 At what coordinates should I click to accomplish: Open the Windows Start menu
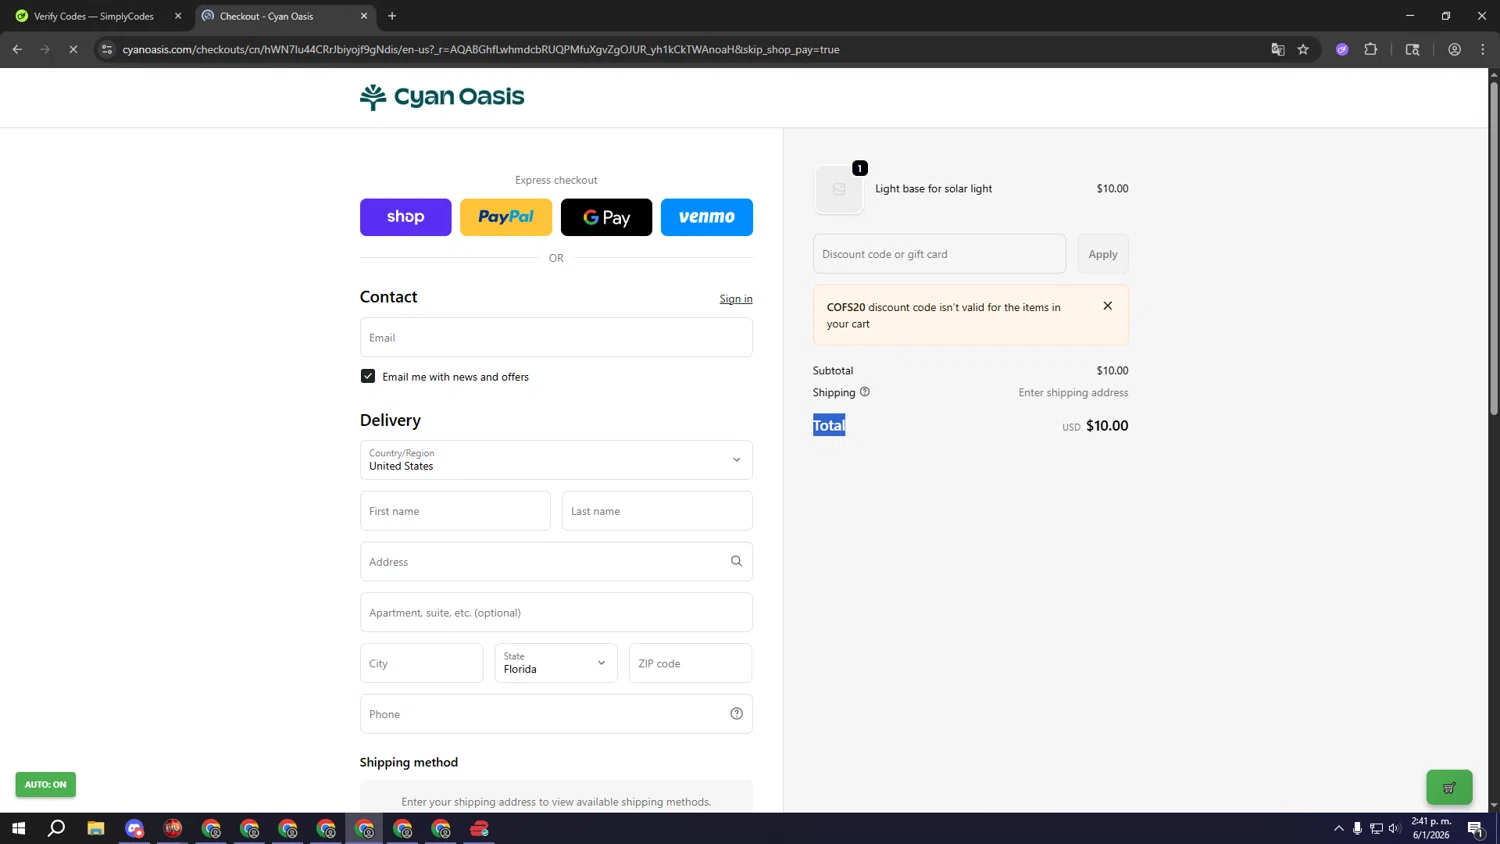click(18, 828)
